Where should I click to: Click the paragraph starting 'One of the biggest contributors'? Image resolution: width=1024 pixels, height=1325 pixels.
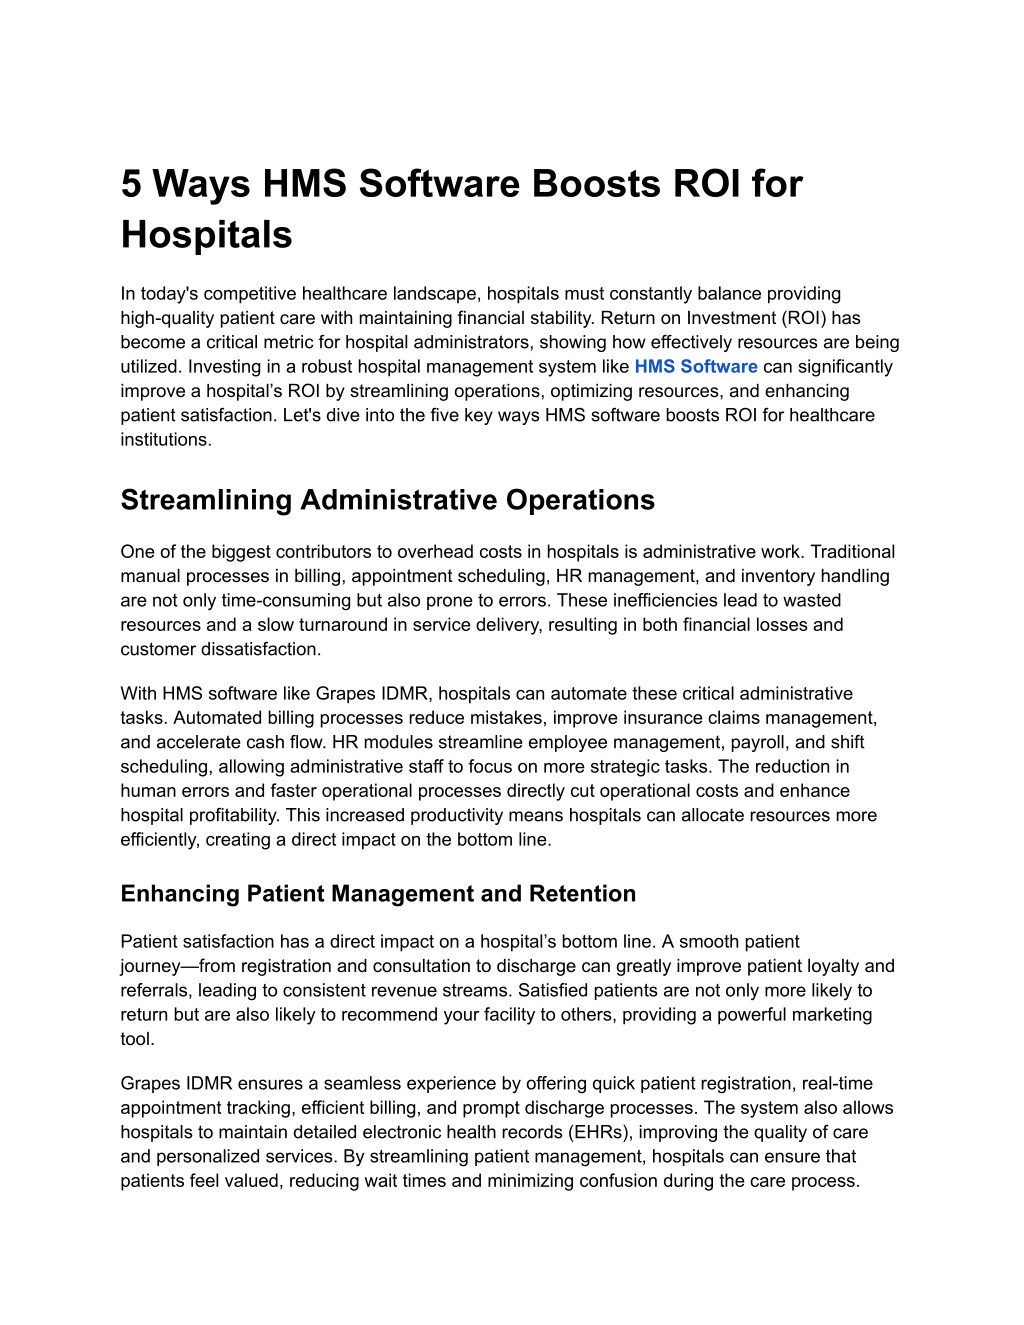coord(508,600)
